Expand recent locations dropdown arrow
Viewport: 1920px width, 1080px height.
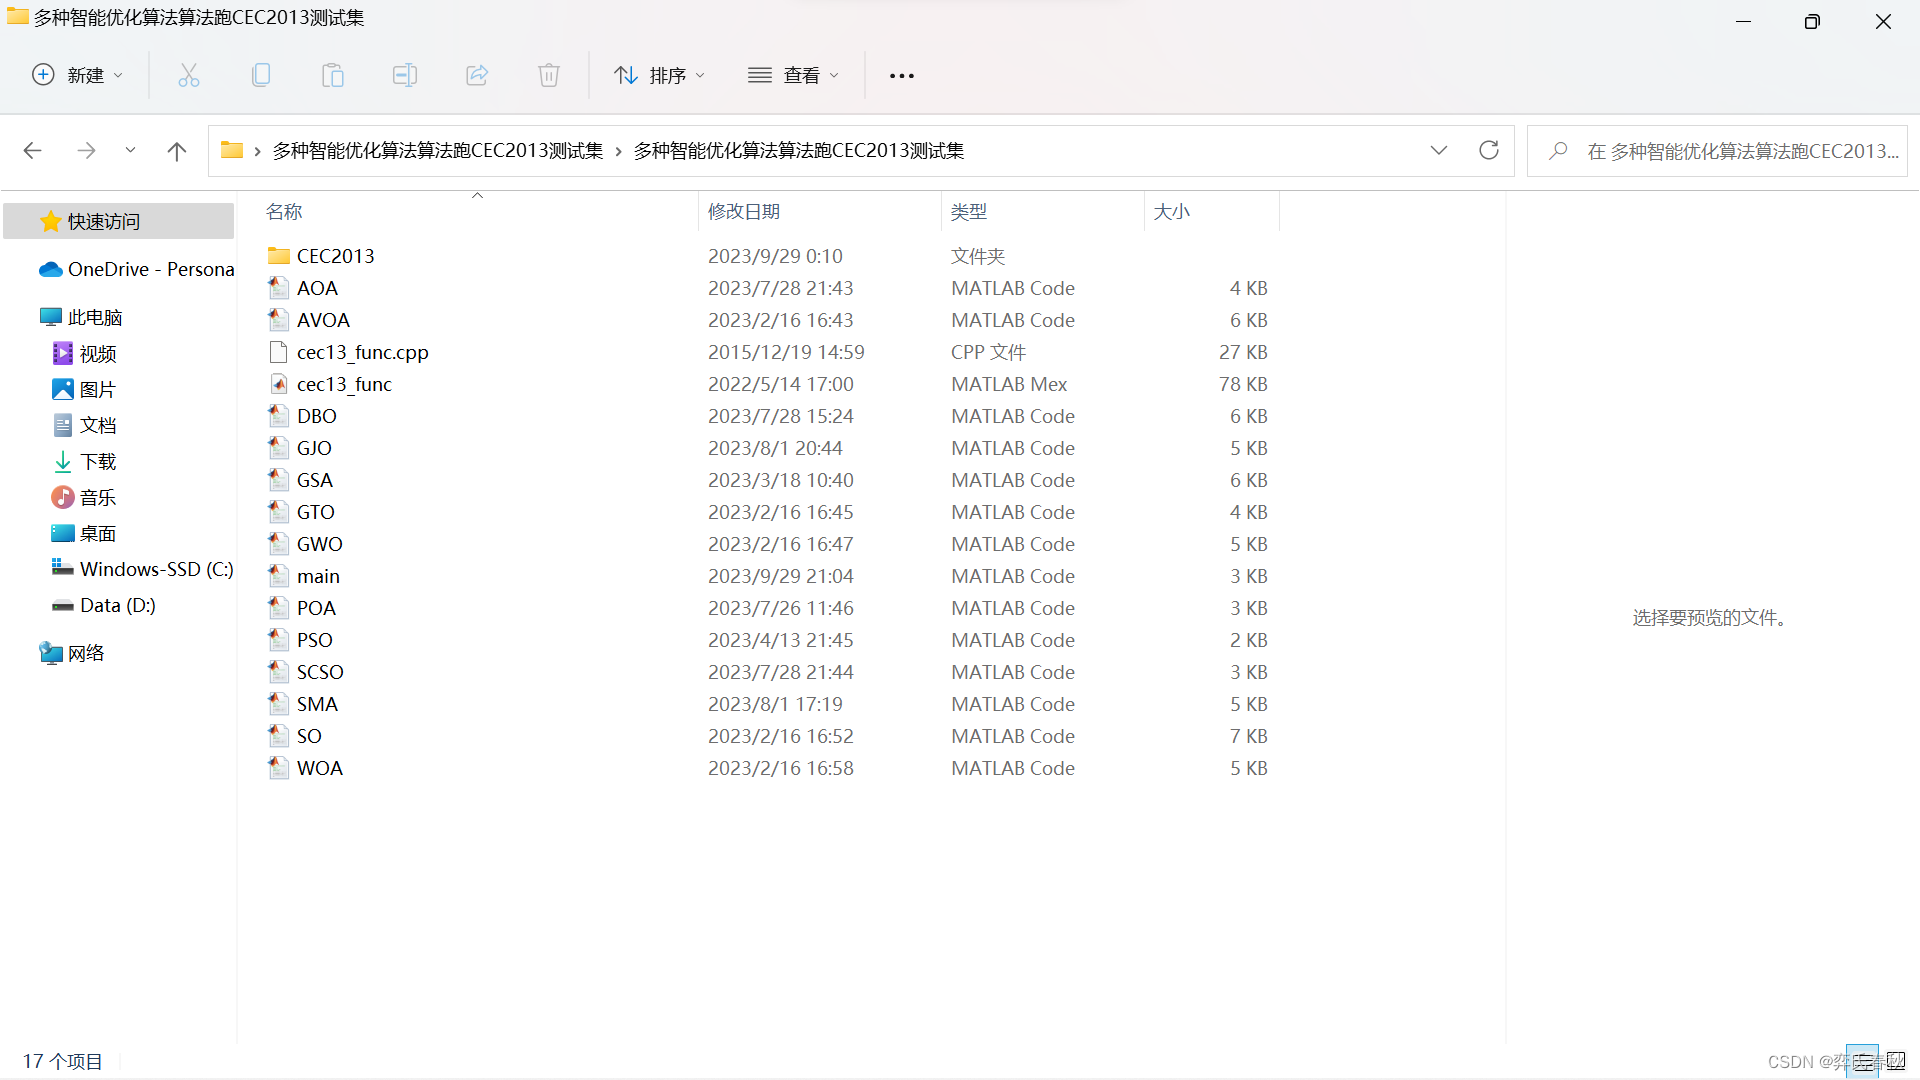(130, 151)
